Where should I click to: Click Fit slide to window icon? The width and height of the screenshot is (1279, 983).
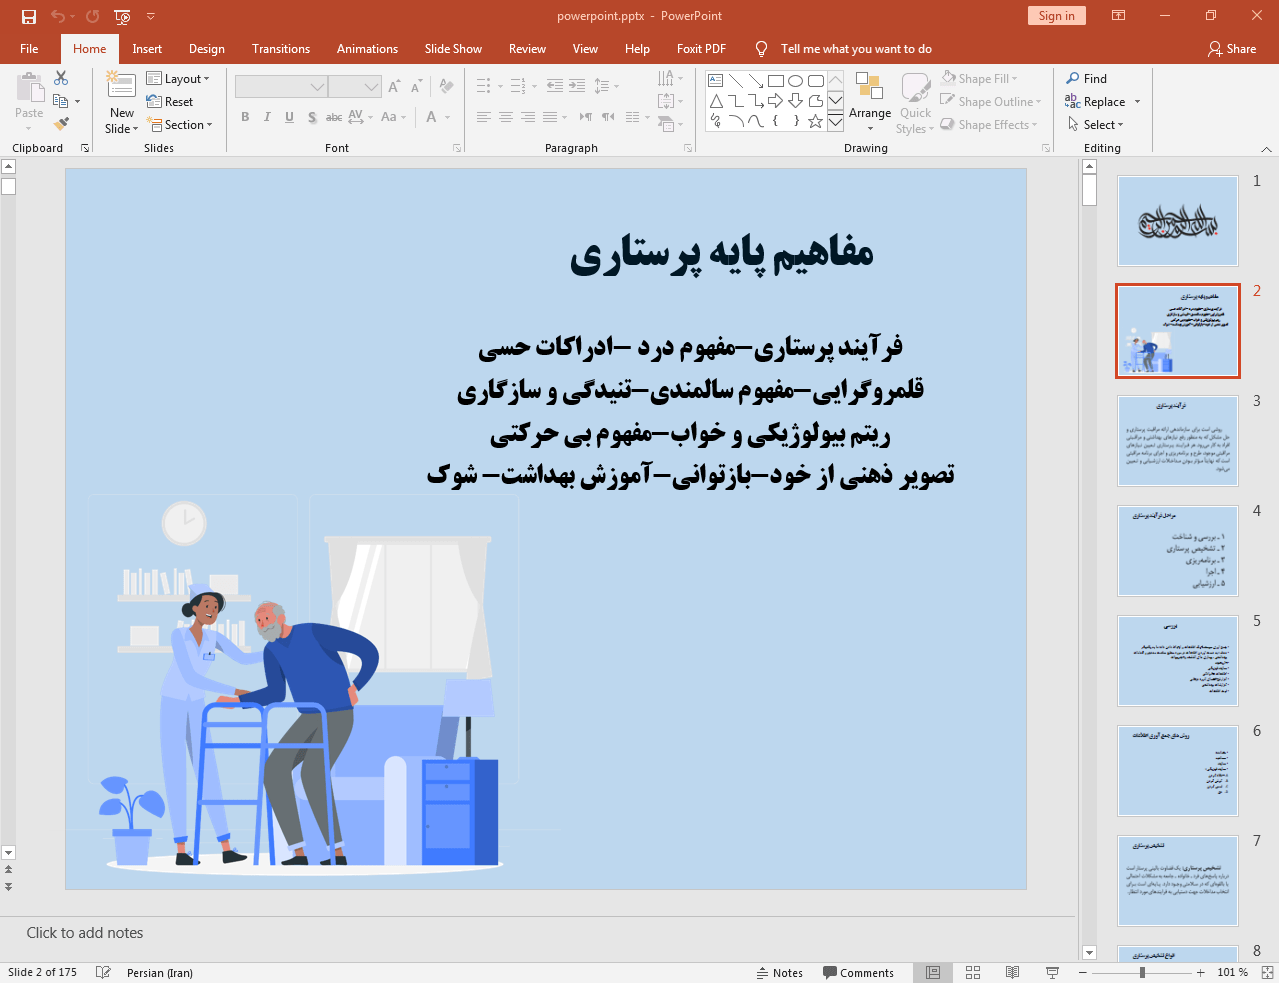[x=1267, y=972]
